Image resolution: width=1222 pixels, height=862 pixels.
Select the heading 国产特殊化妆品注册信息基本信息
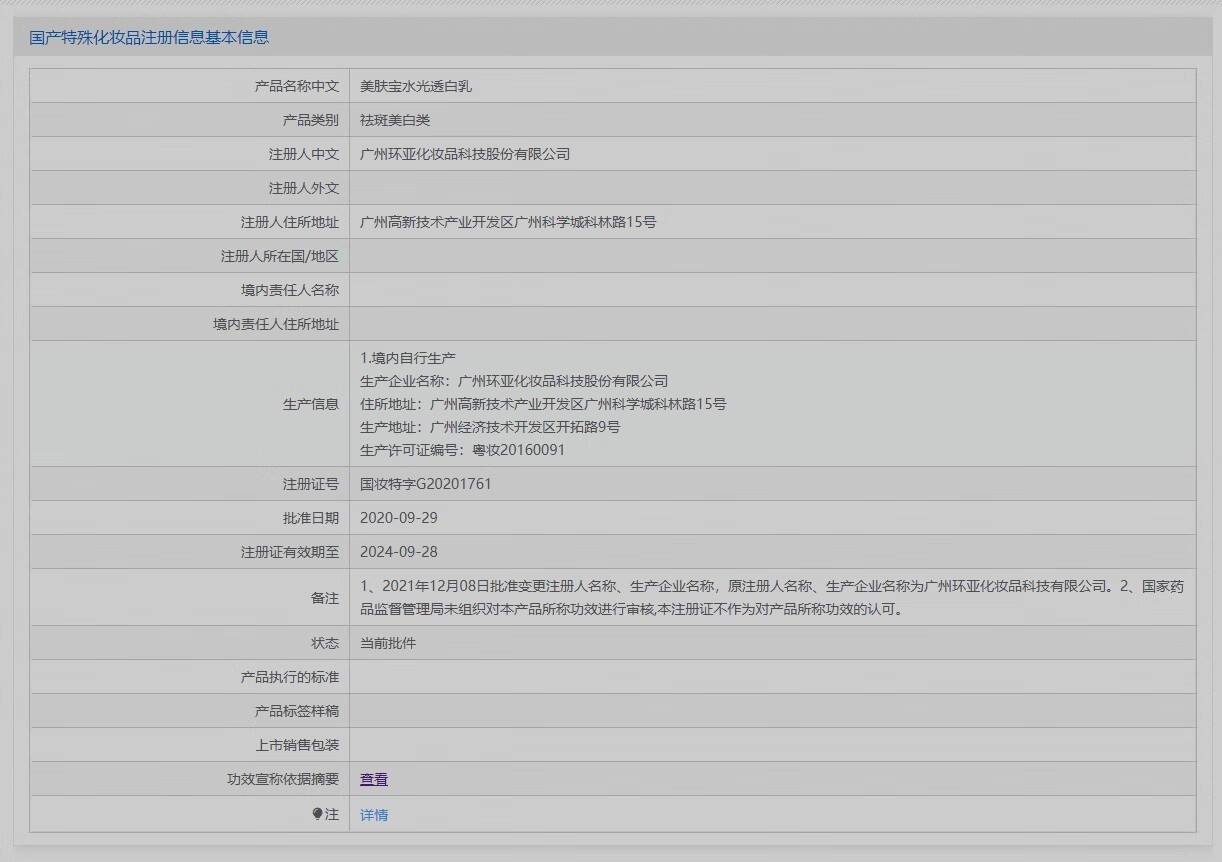tap(149, 37)
